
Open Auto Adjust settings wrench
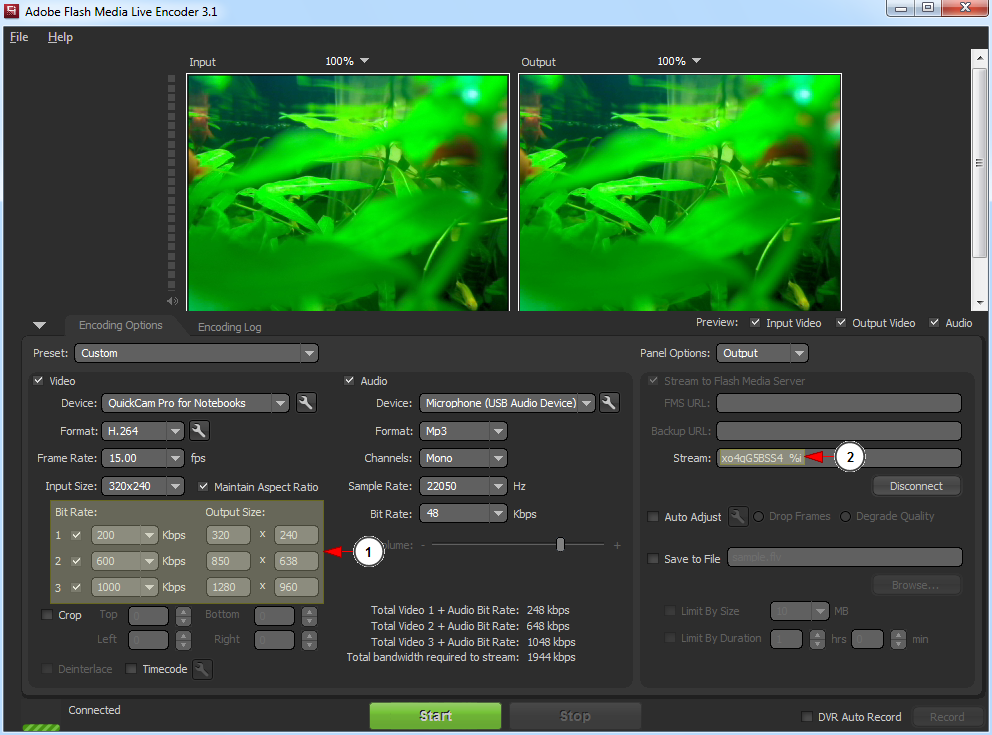[x=738, y=516]
